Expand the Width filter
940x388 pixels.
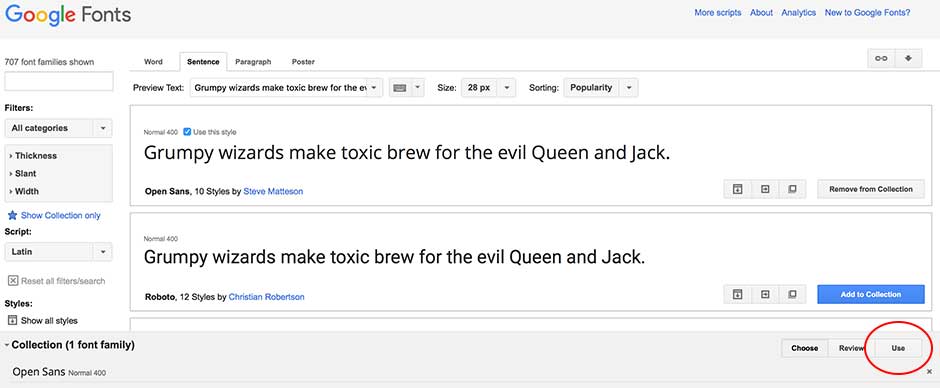pyautogui.click(x=24, y=191)
